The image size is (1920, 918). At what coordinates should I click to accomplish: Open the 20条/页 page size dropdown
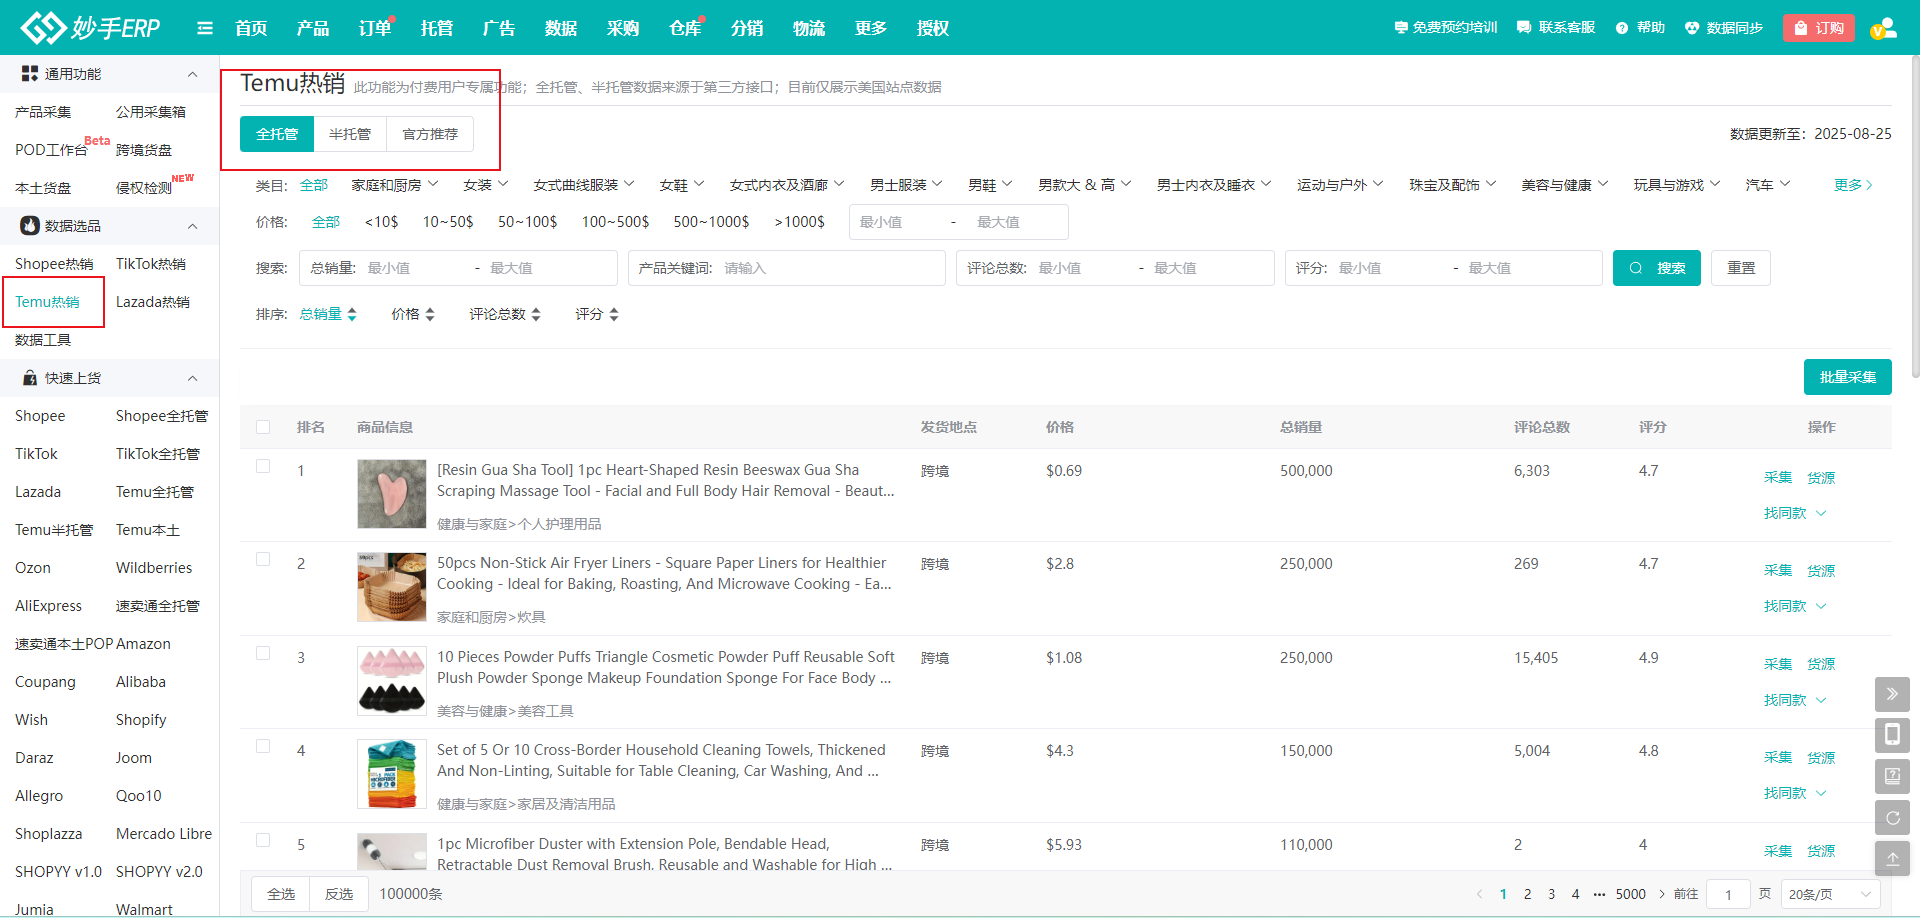(1830, 894)
